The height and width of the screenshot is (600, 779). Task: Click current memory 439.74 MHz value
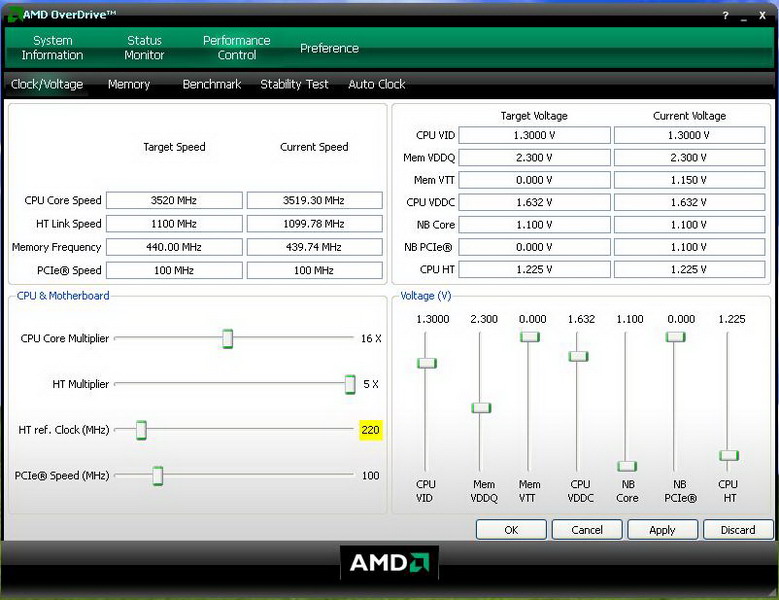click(x=314, y=247)
